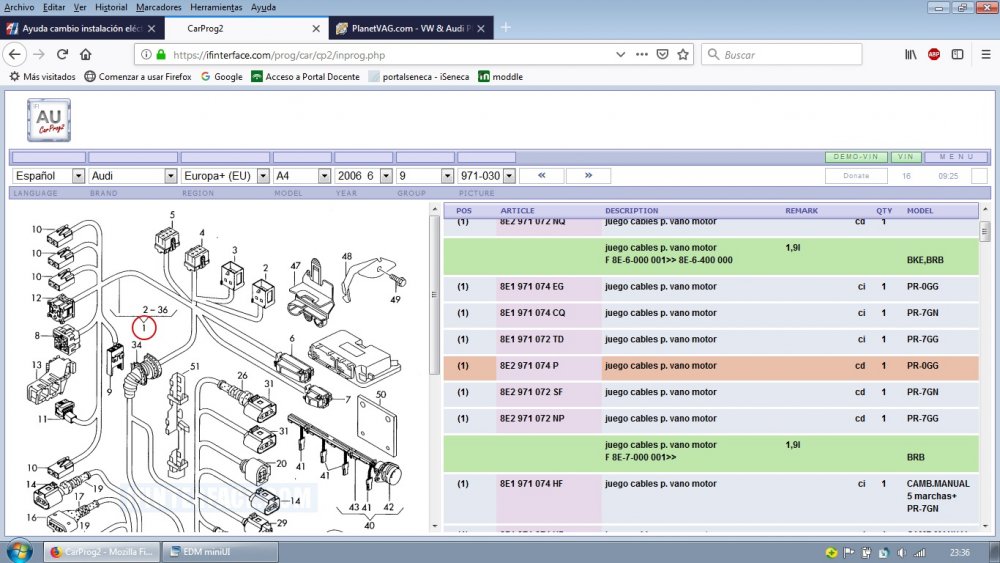Close the CarProg2 tab

316,29
